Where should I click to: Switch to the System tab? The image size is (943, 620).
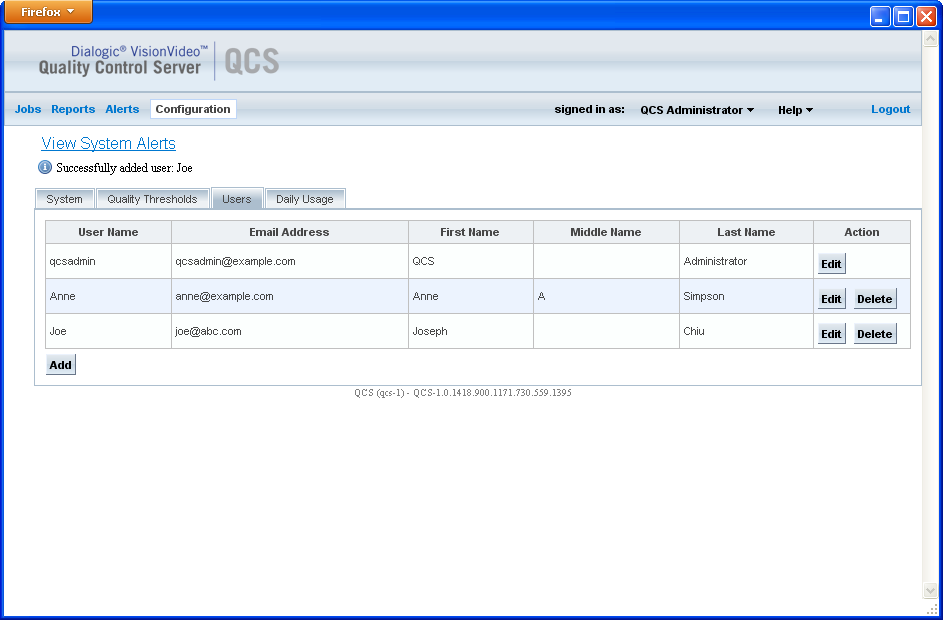click(x=64, y=198)
